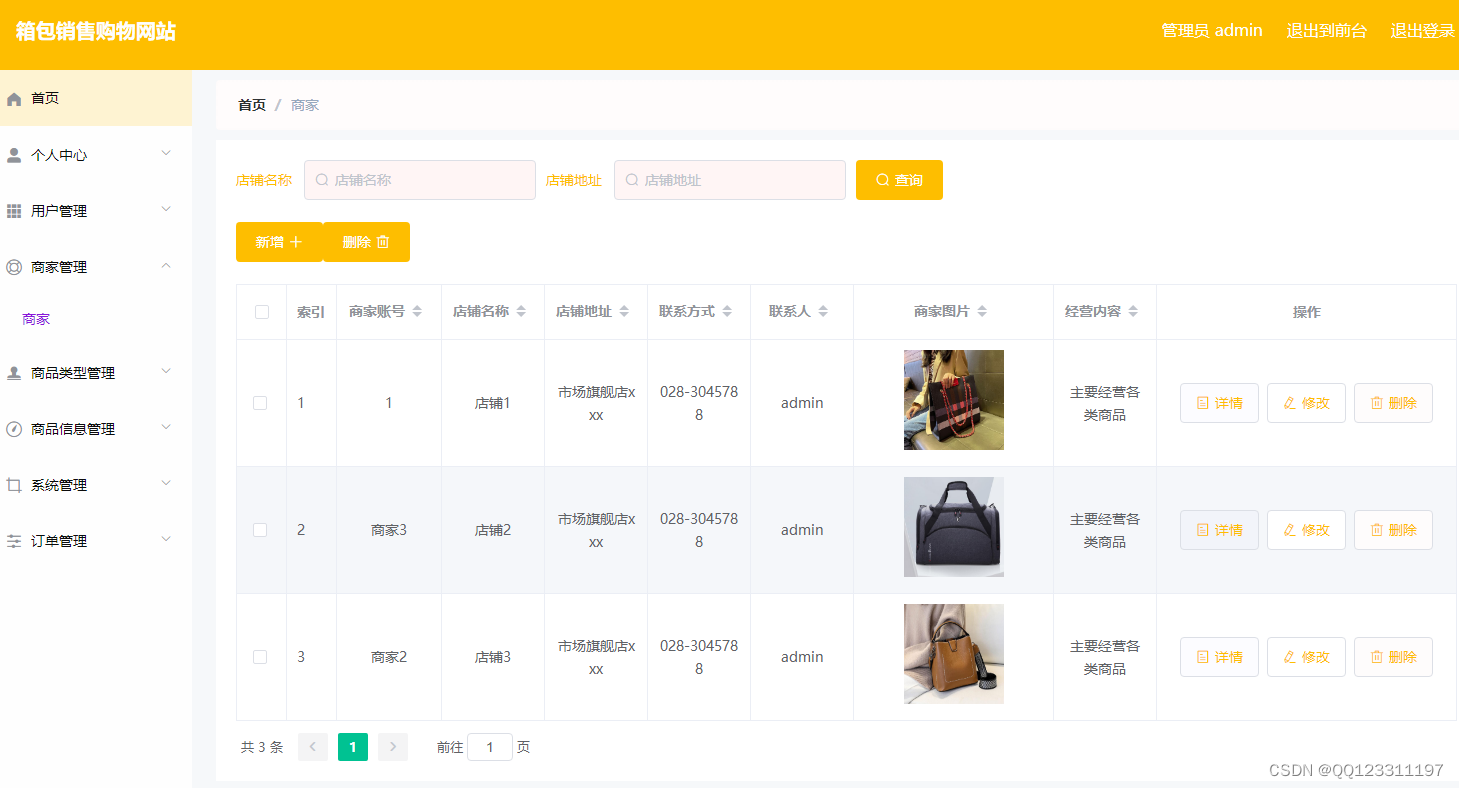Open the 商家 submenu item

(36, 320)
